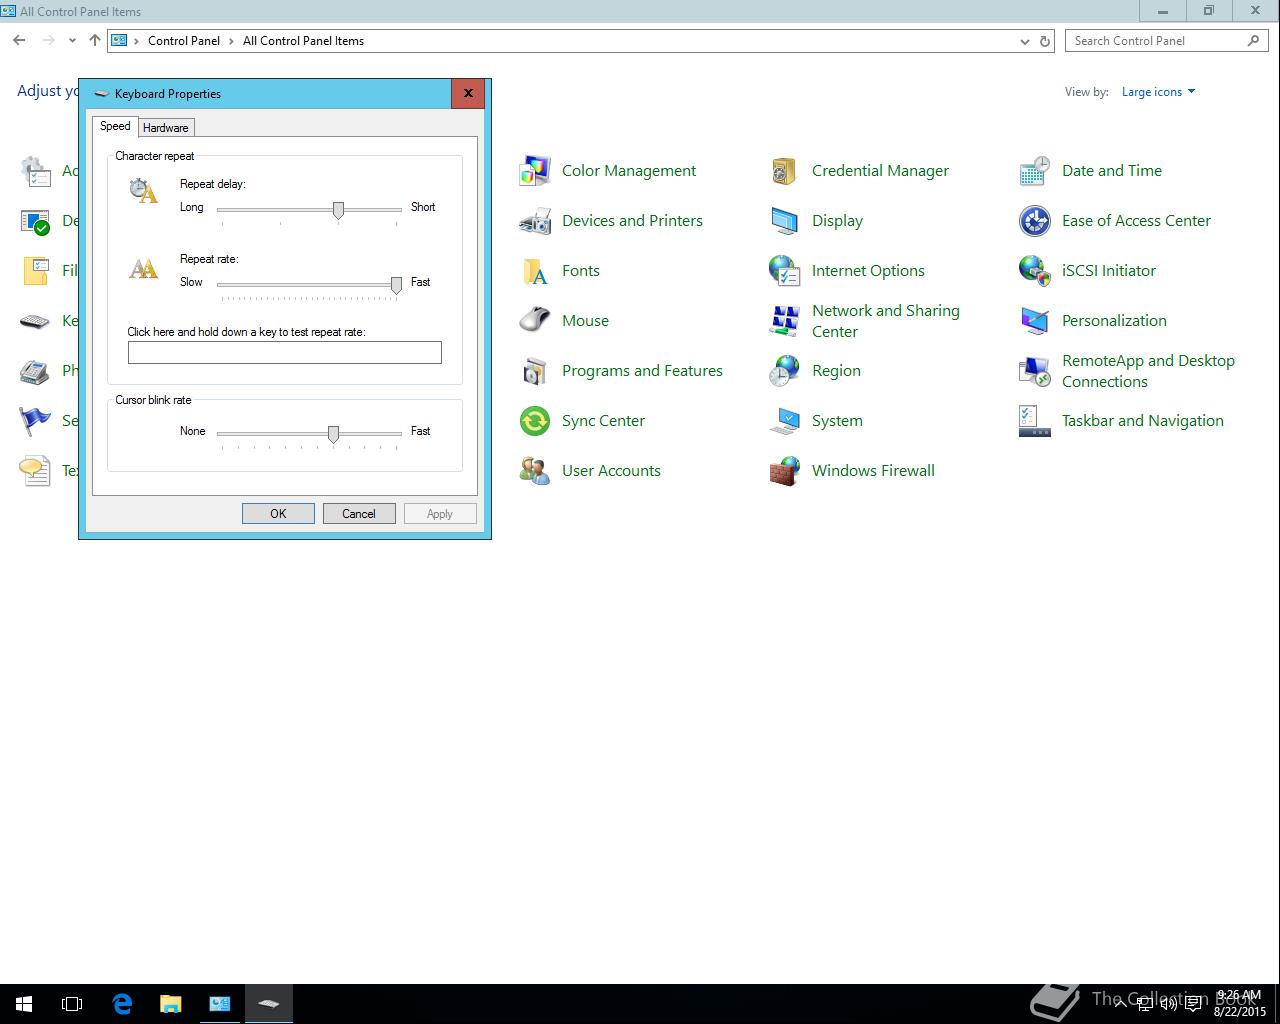The image size is (1280, 1024).
Task: Click the Search Control Panel box
Action: tap(1167, 41)
